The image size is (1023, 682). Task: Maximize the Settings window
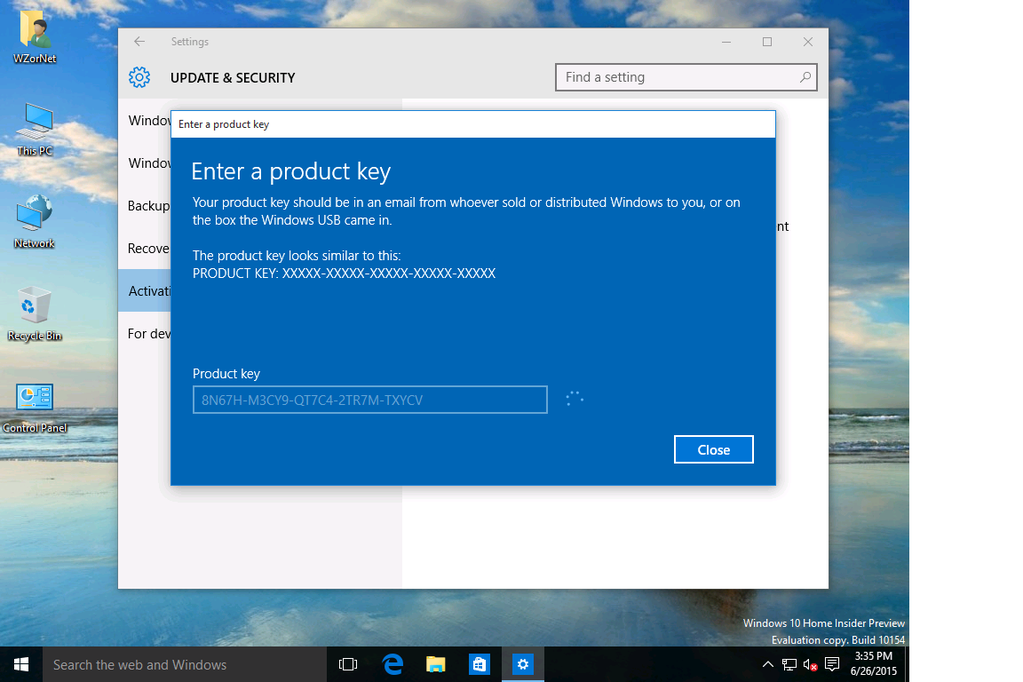click(767, 42)
